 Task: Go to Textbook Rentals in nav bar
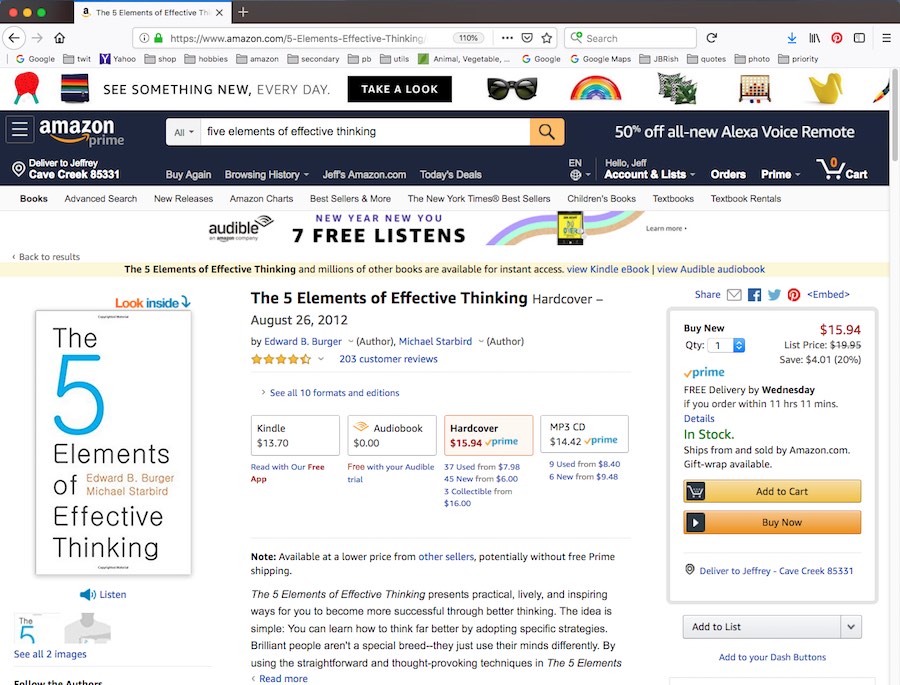point(748,199)
